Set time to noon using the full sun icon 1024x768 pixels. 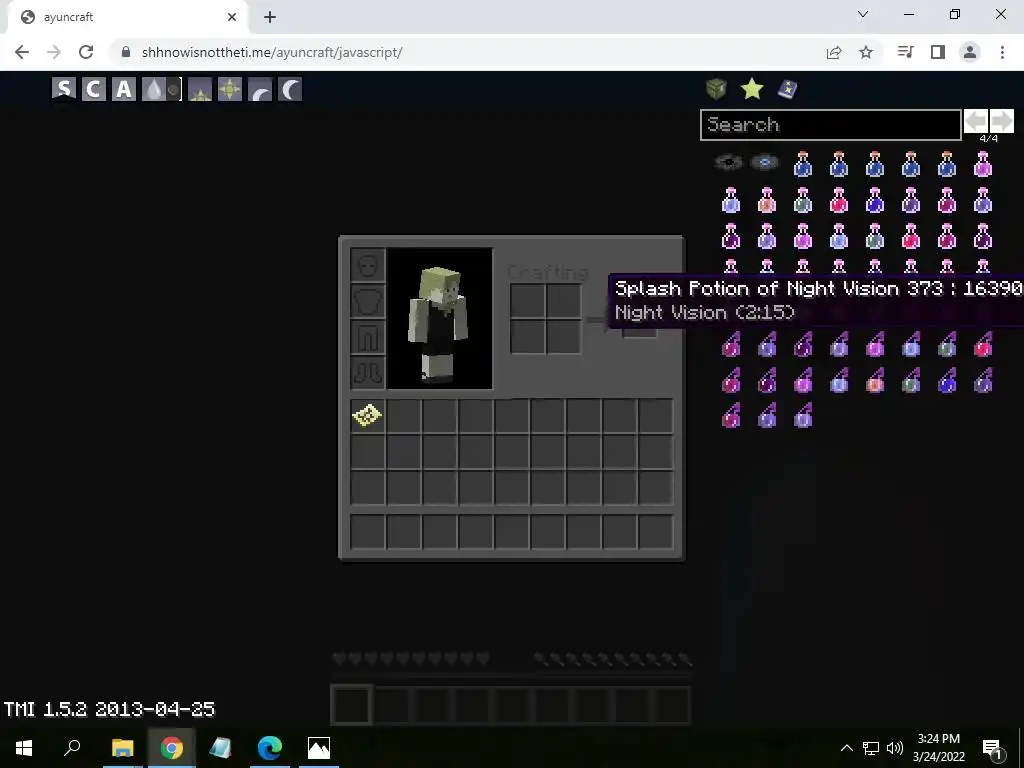pyautogui.click(x=230, y=89)
